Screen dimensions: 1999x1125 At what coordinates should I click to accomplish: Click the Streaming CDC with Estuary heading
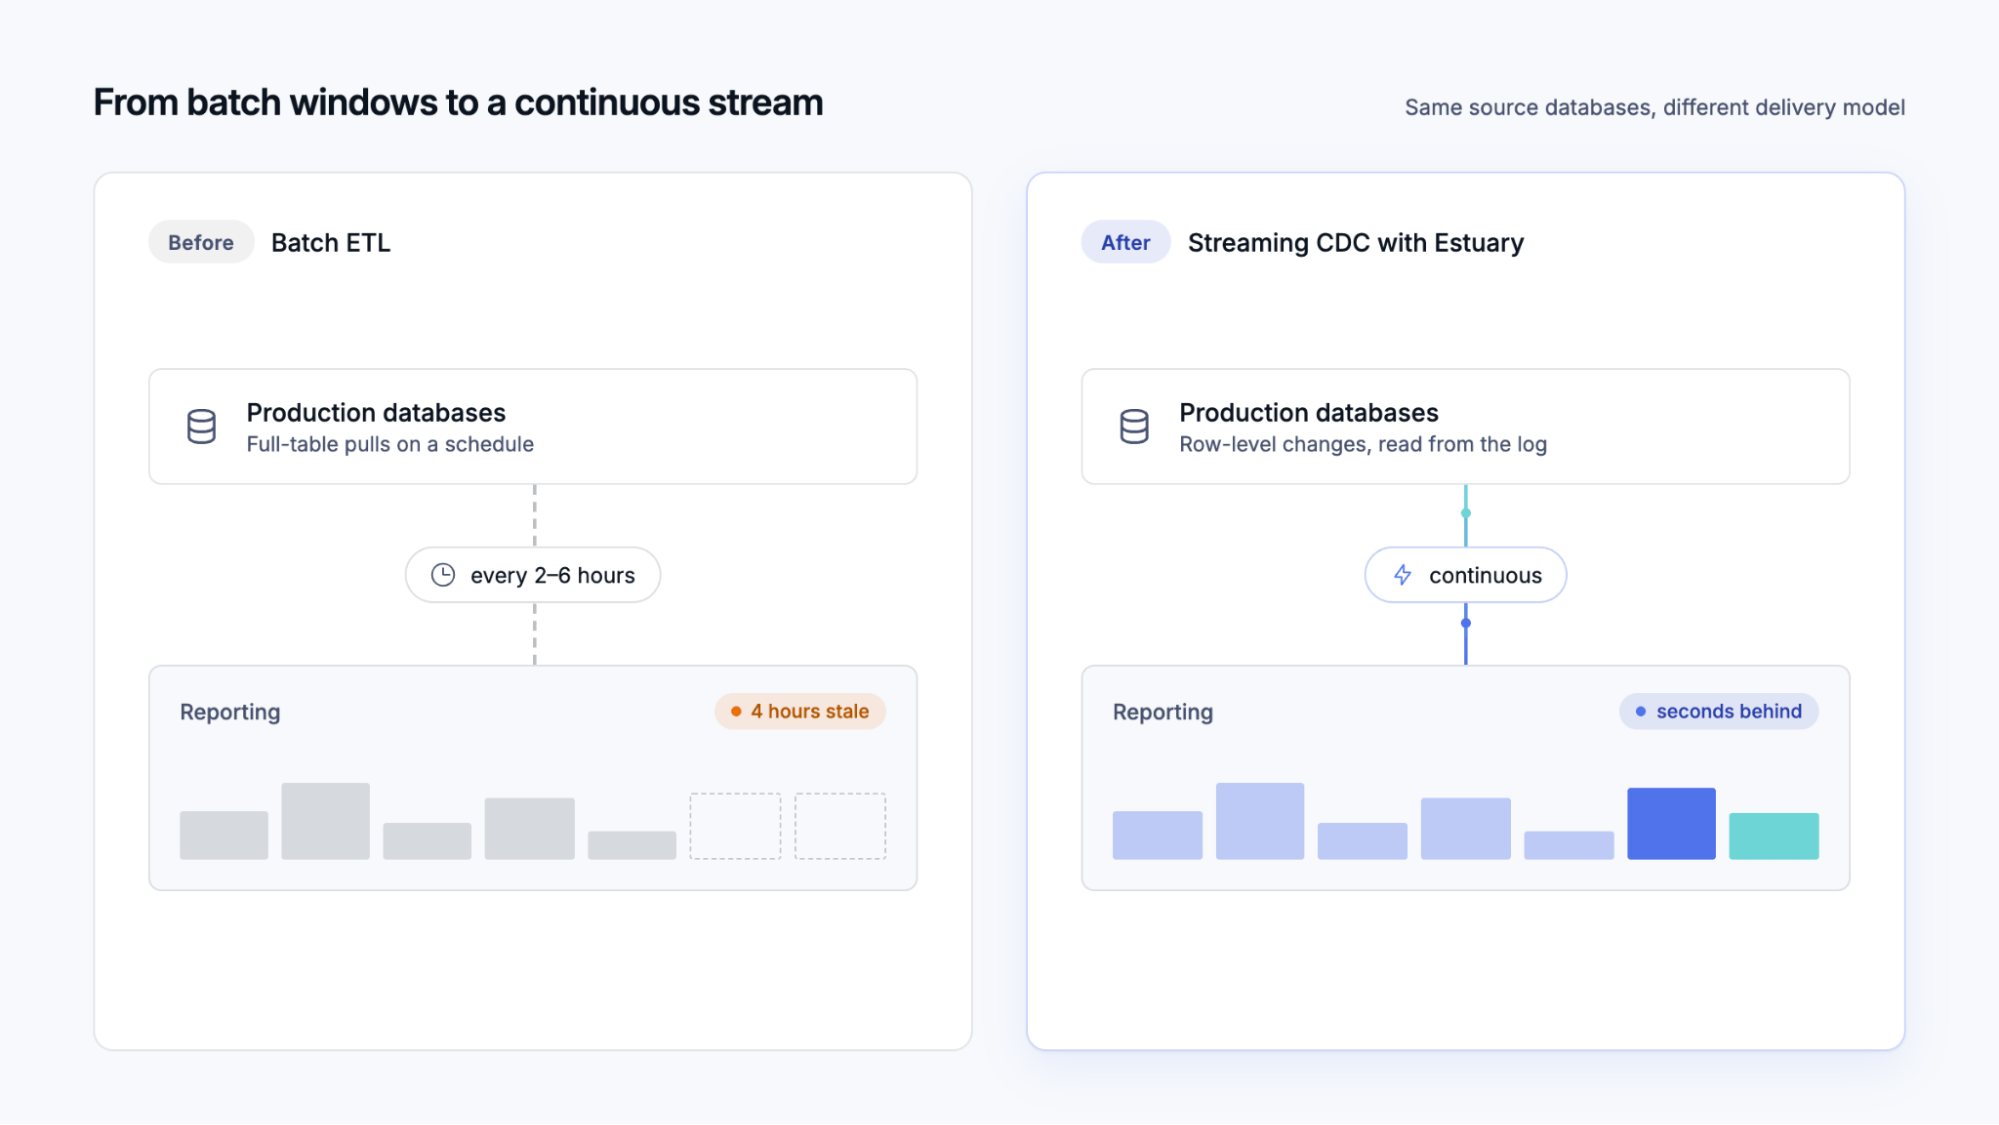[x=1356, y=243]
